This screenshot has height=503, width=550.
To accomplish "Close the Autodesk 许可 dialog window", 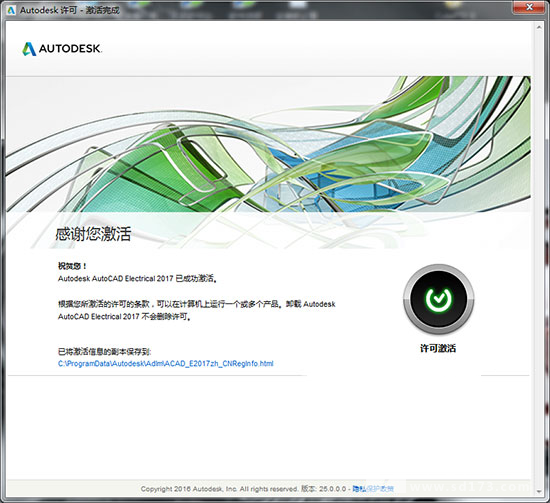I will pyautogui.click(x=529, y=7).
